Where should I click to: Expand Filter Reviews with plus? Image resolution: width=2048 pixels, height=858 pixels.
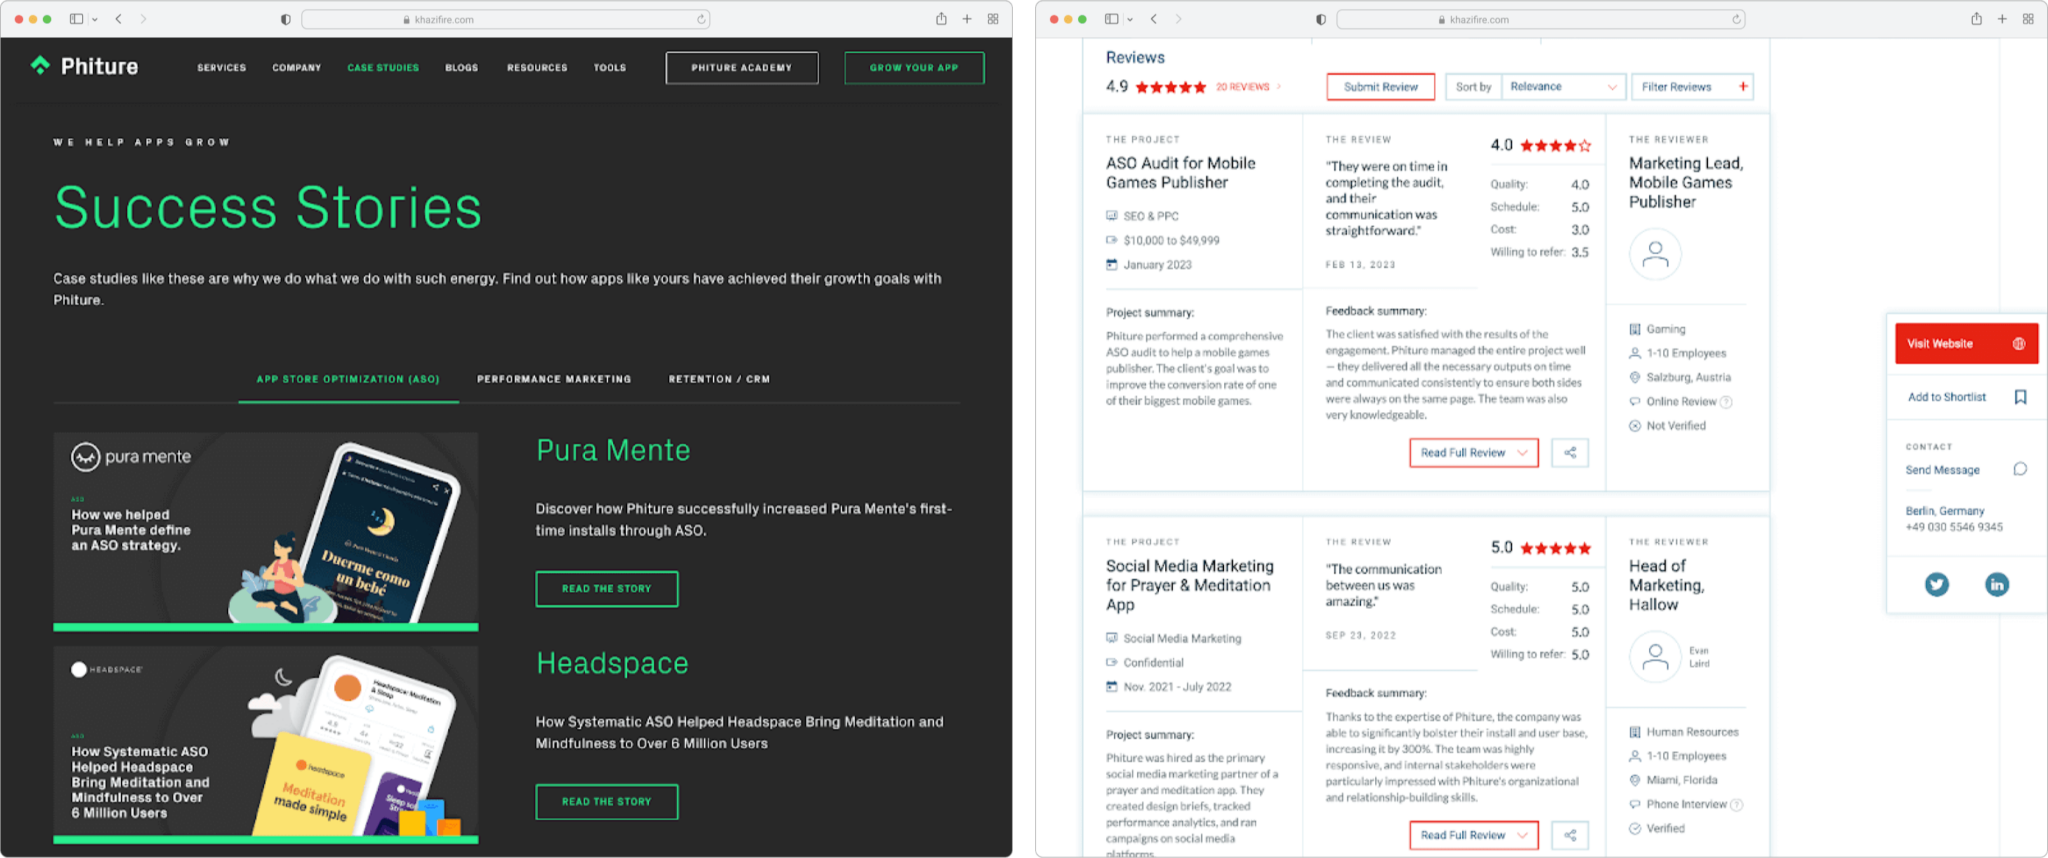coord(1743,87)
